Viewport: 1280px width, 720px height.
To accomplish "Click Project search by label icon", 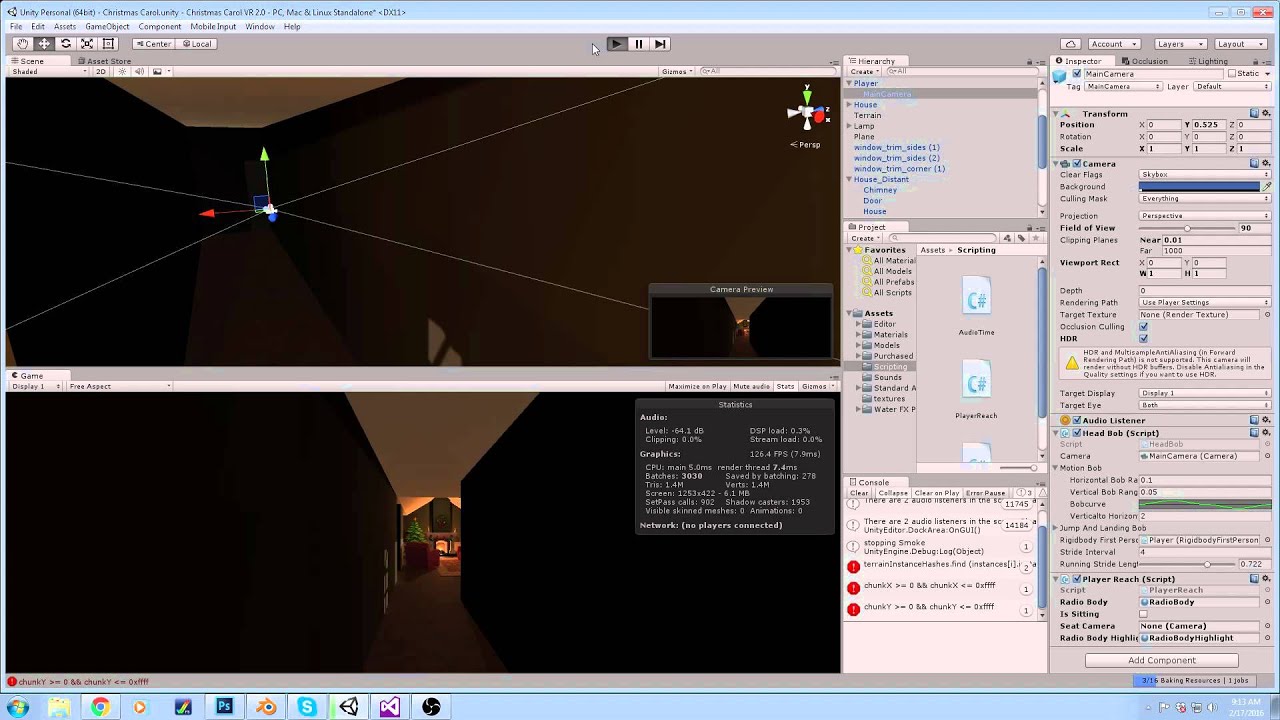I will click(x=1020, y=239).
